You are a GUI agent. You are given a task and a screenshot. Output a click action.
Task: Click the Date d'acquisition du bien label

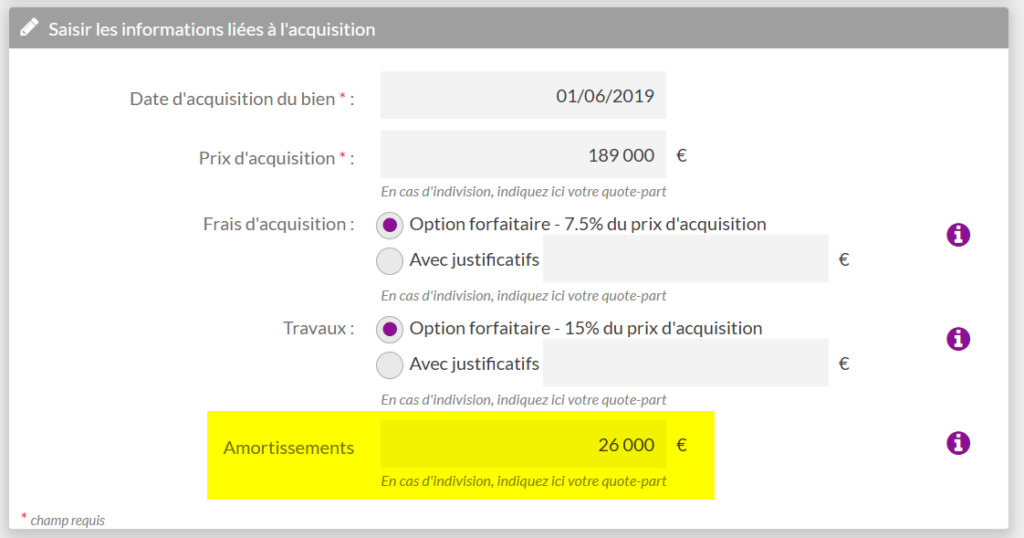tap(242, 99)
